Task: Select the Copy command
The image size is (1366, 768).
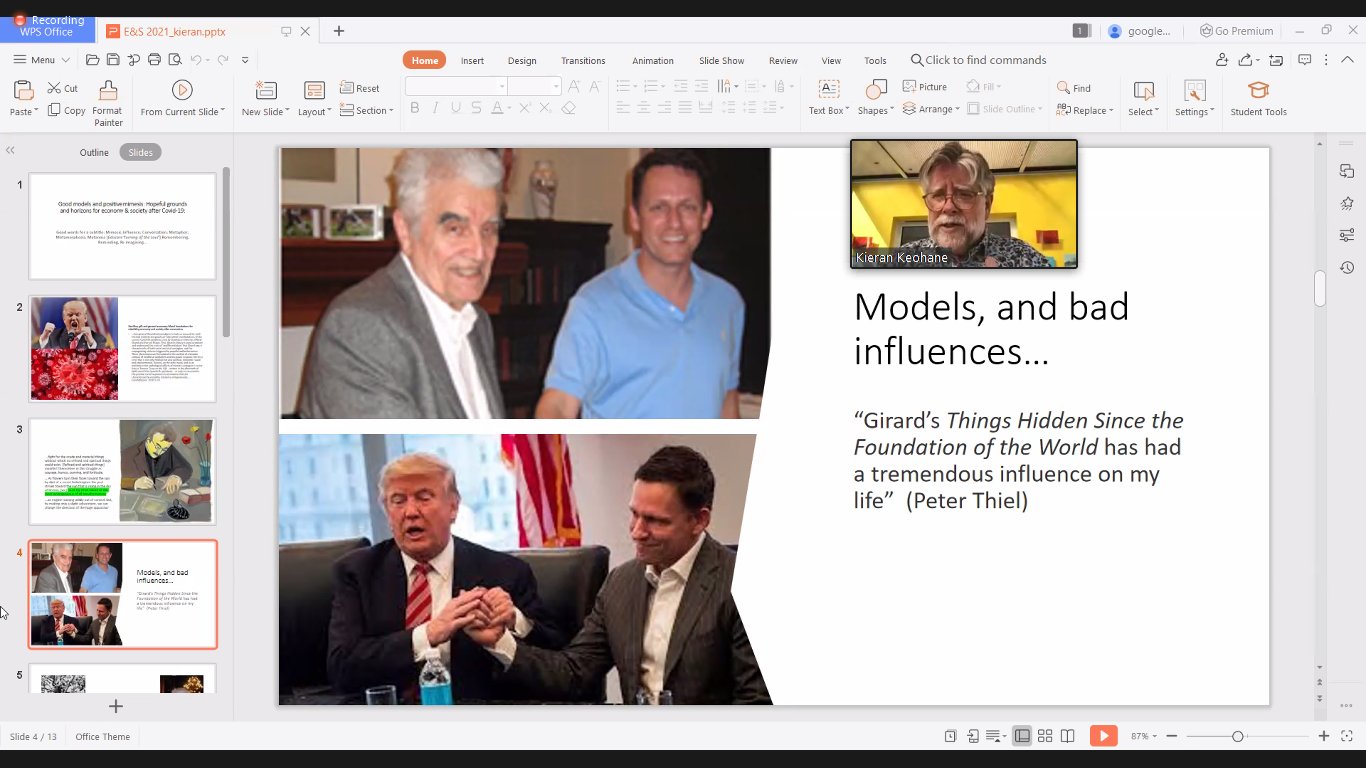Action: tap(67, 111)
